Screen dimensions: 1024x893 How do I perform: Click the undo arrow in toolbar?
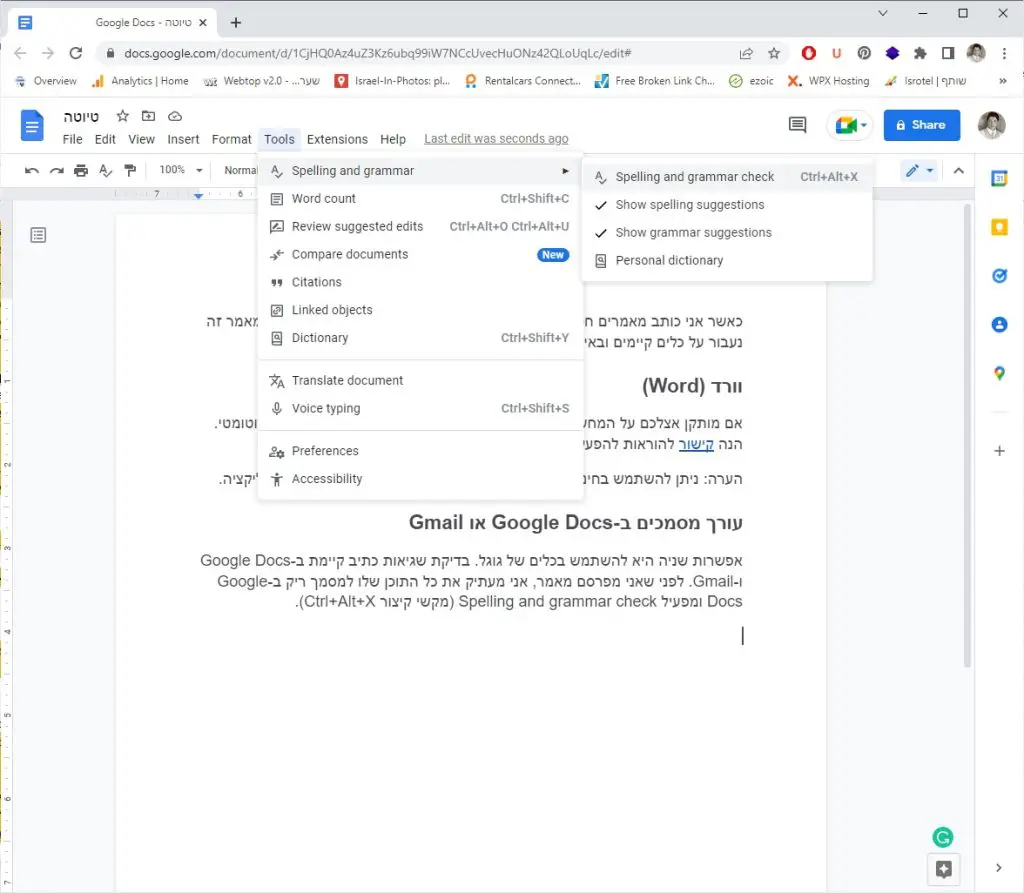[31, 170]
